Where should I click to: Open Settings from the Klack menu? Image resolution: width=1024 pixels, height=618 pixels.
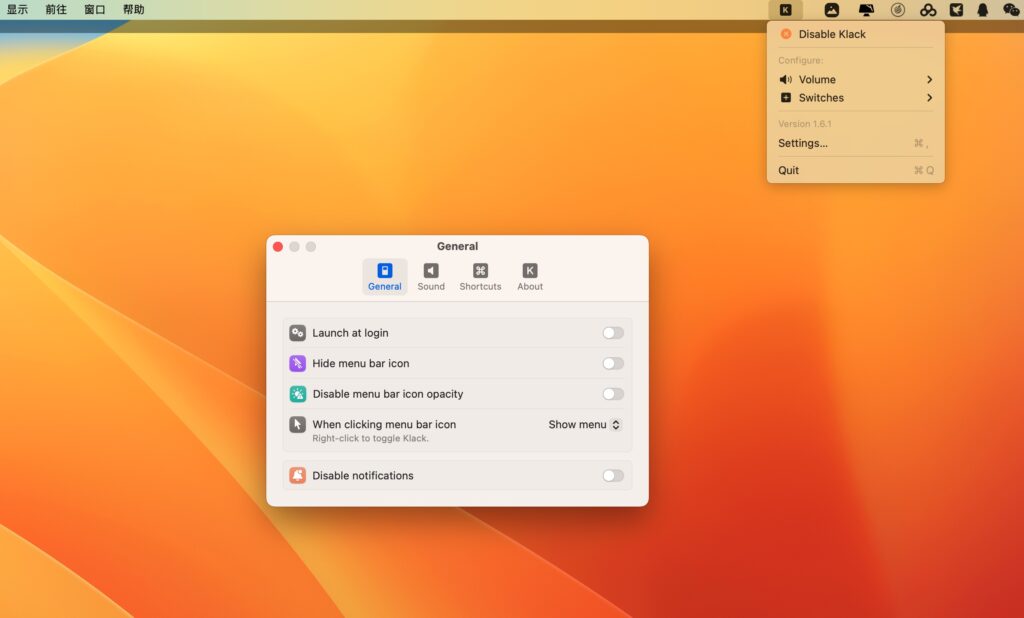point(802,143)
